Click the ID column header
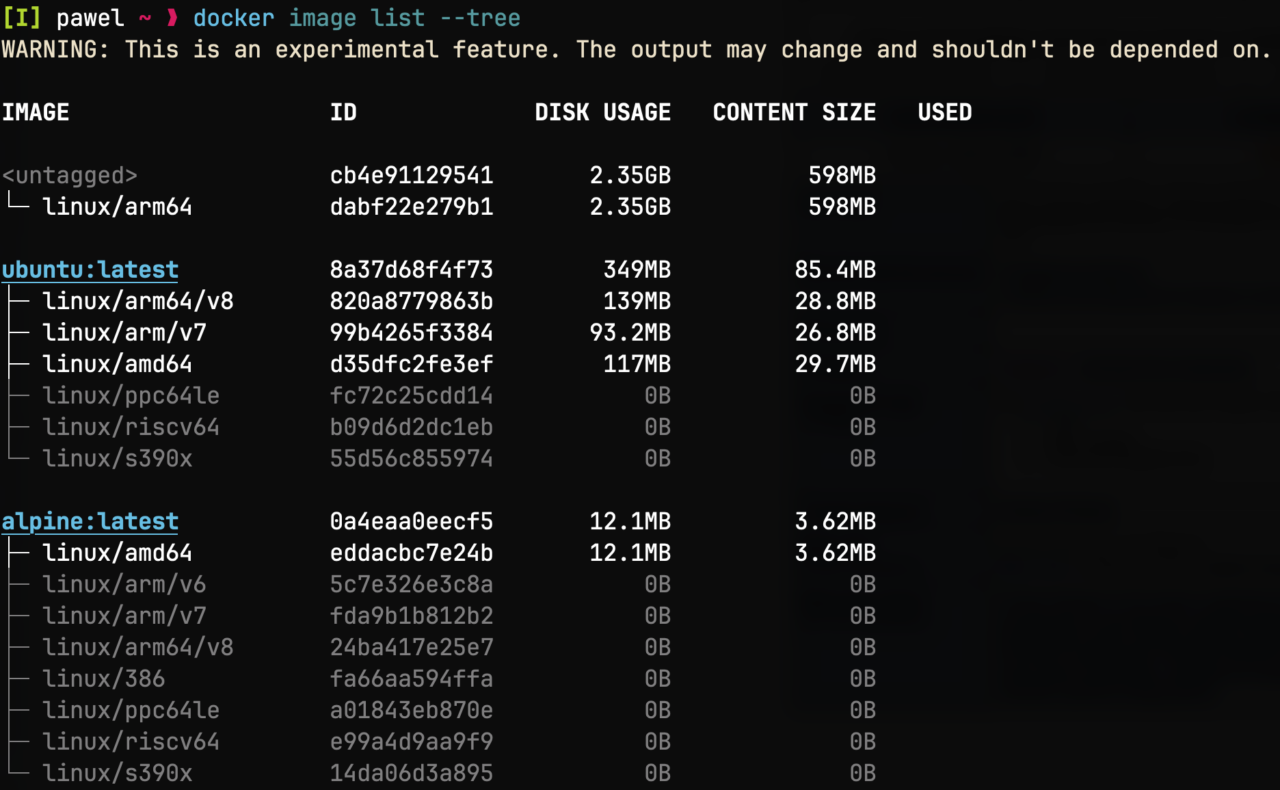The width and height of the screenshot is (1280, 790). 343,112
